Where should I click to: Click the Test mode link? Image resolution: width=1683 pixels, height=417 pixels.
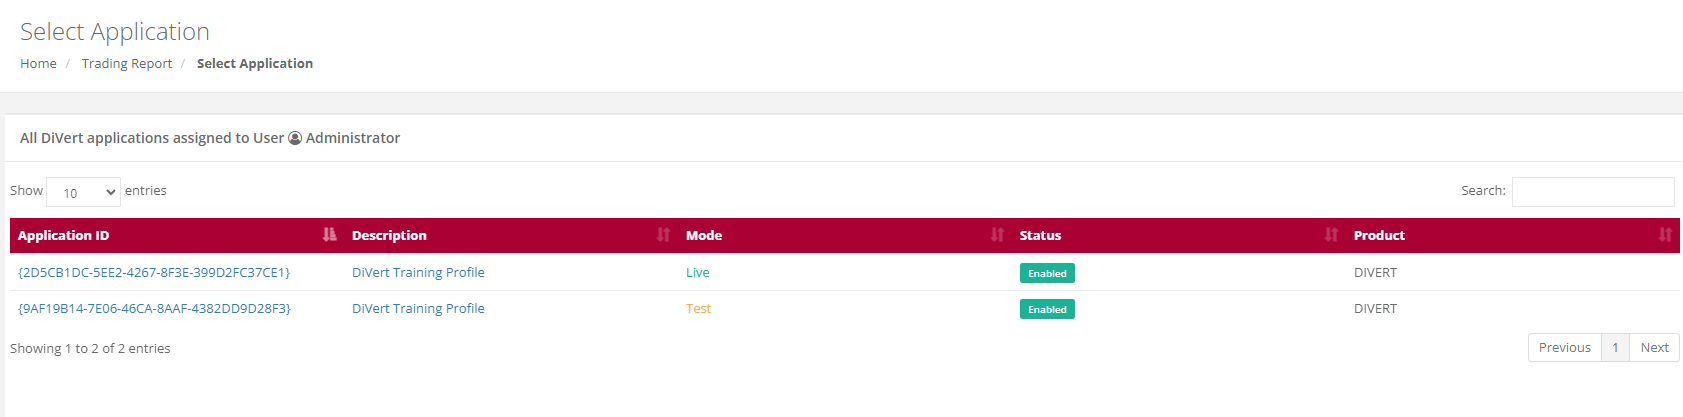[698, 308]
